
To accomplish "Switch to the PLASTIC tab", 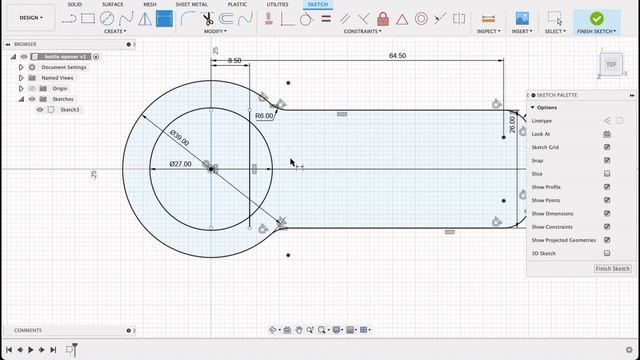I will (x=237, y=4).
